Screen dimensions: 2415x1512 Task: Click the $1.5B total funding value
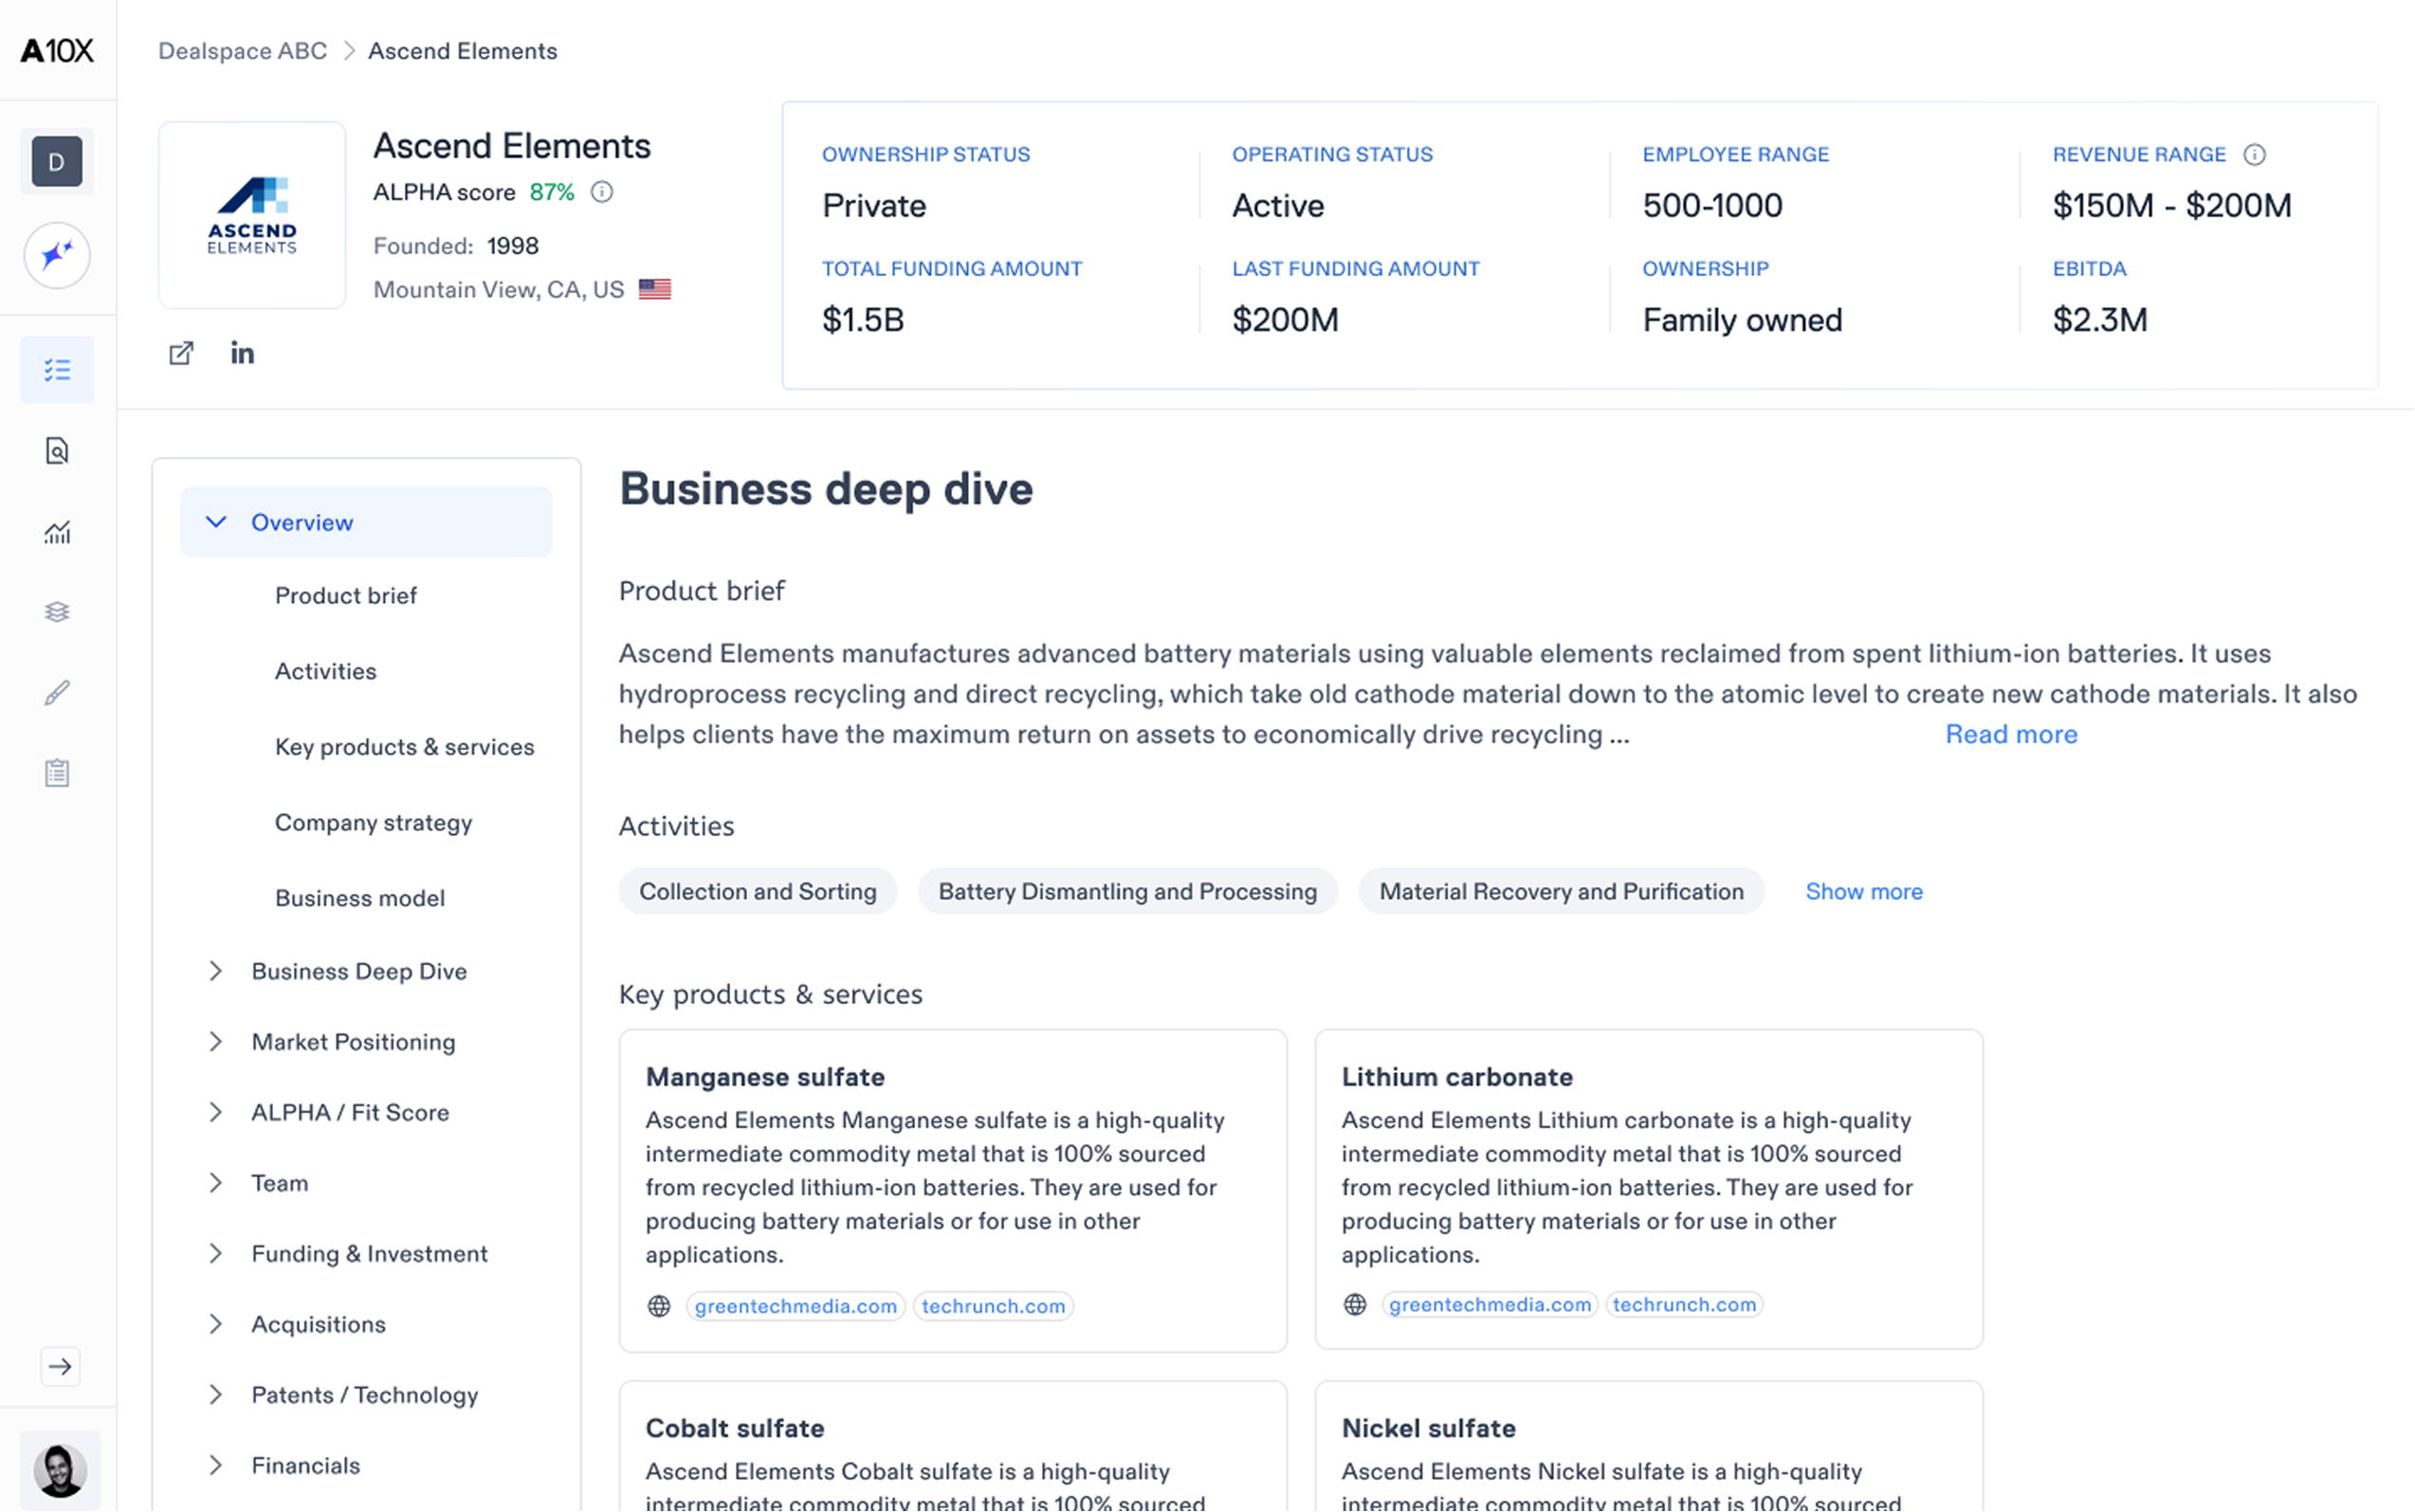[863, 320]
